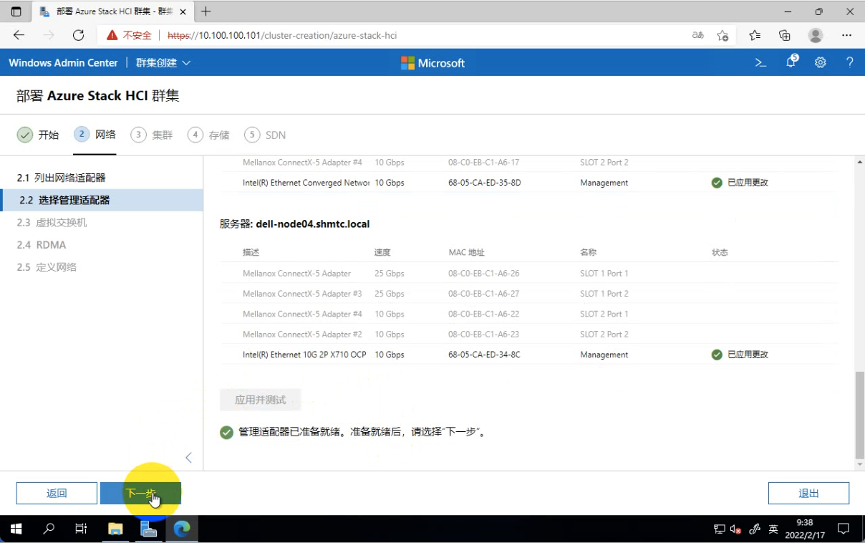
Task: Select step 3 集群 tab
Action: 151,135
